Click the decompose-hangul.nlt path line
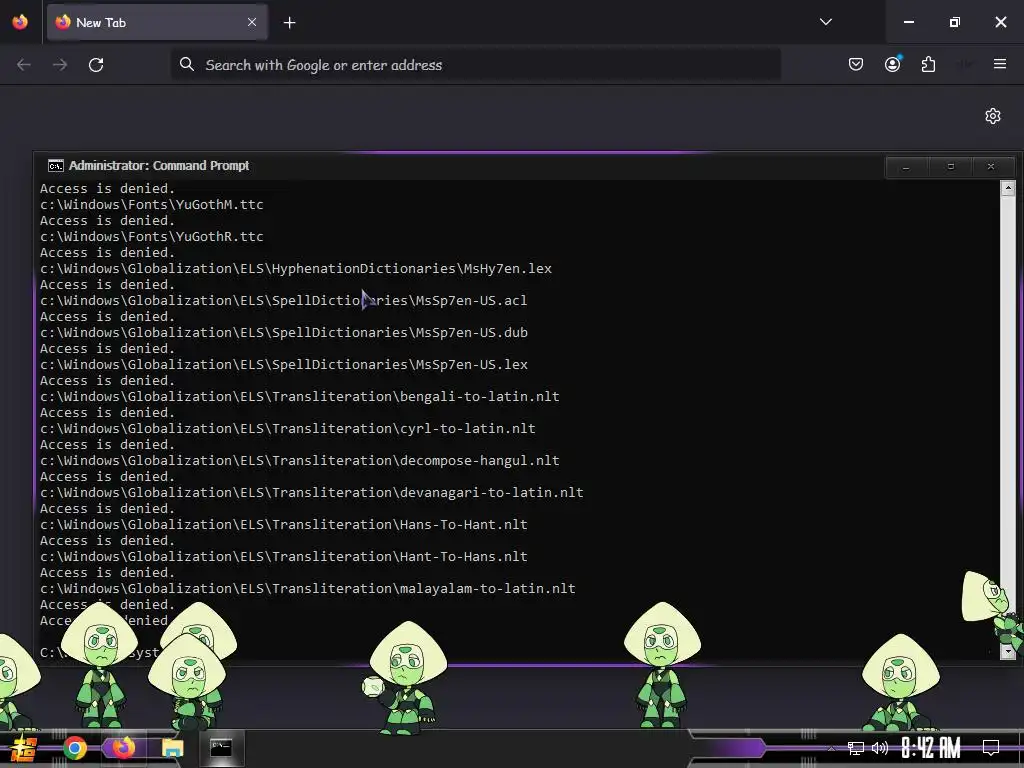 (300, 460)
